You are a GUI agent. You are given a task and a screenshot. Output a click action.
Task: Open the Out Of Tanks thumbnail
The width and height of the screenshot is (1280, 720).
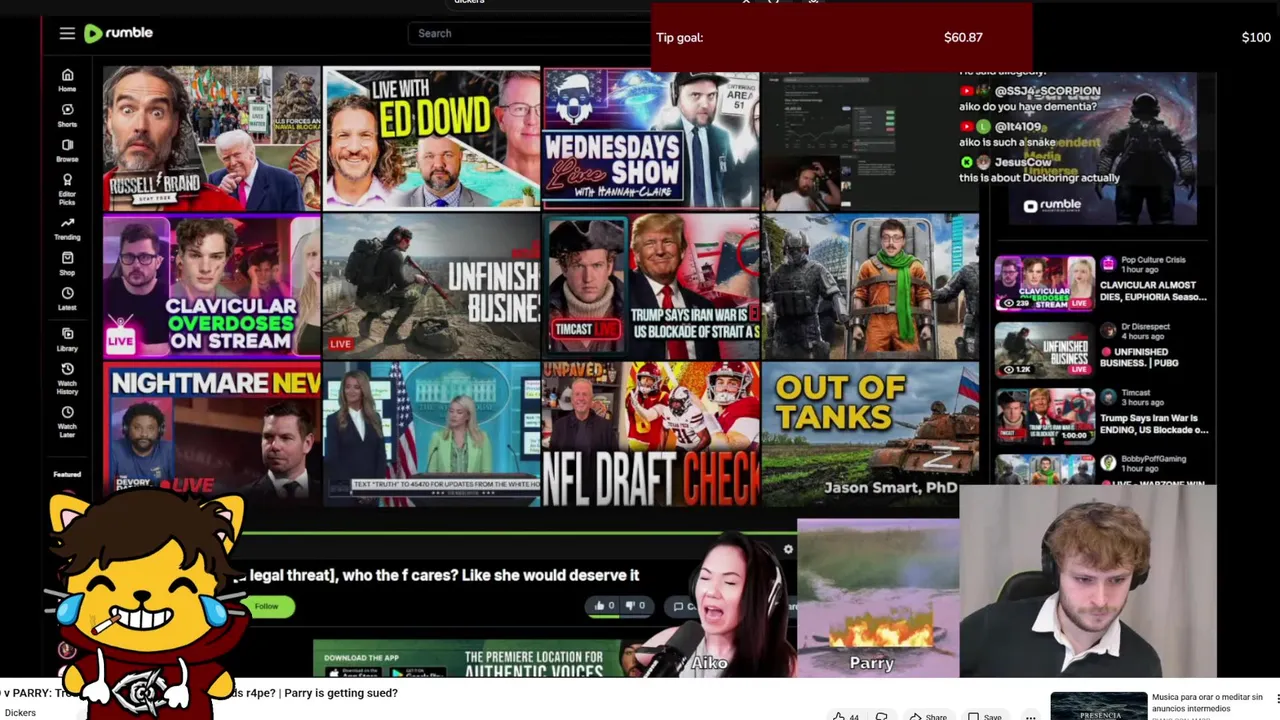pos(871,432)
